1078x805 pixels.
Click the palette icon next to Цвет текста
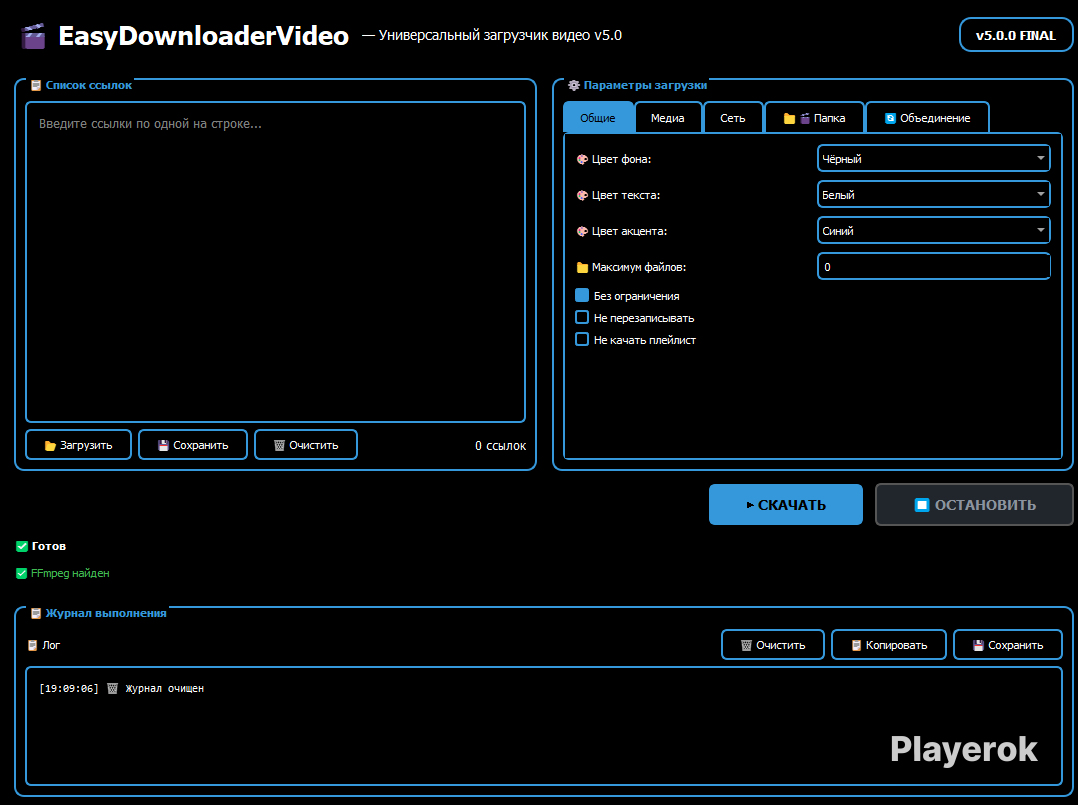pyautogui.click(x=582, y=195)
